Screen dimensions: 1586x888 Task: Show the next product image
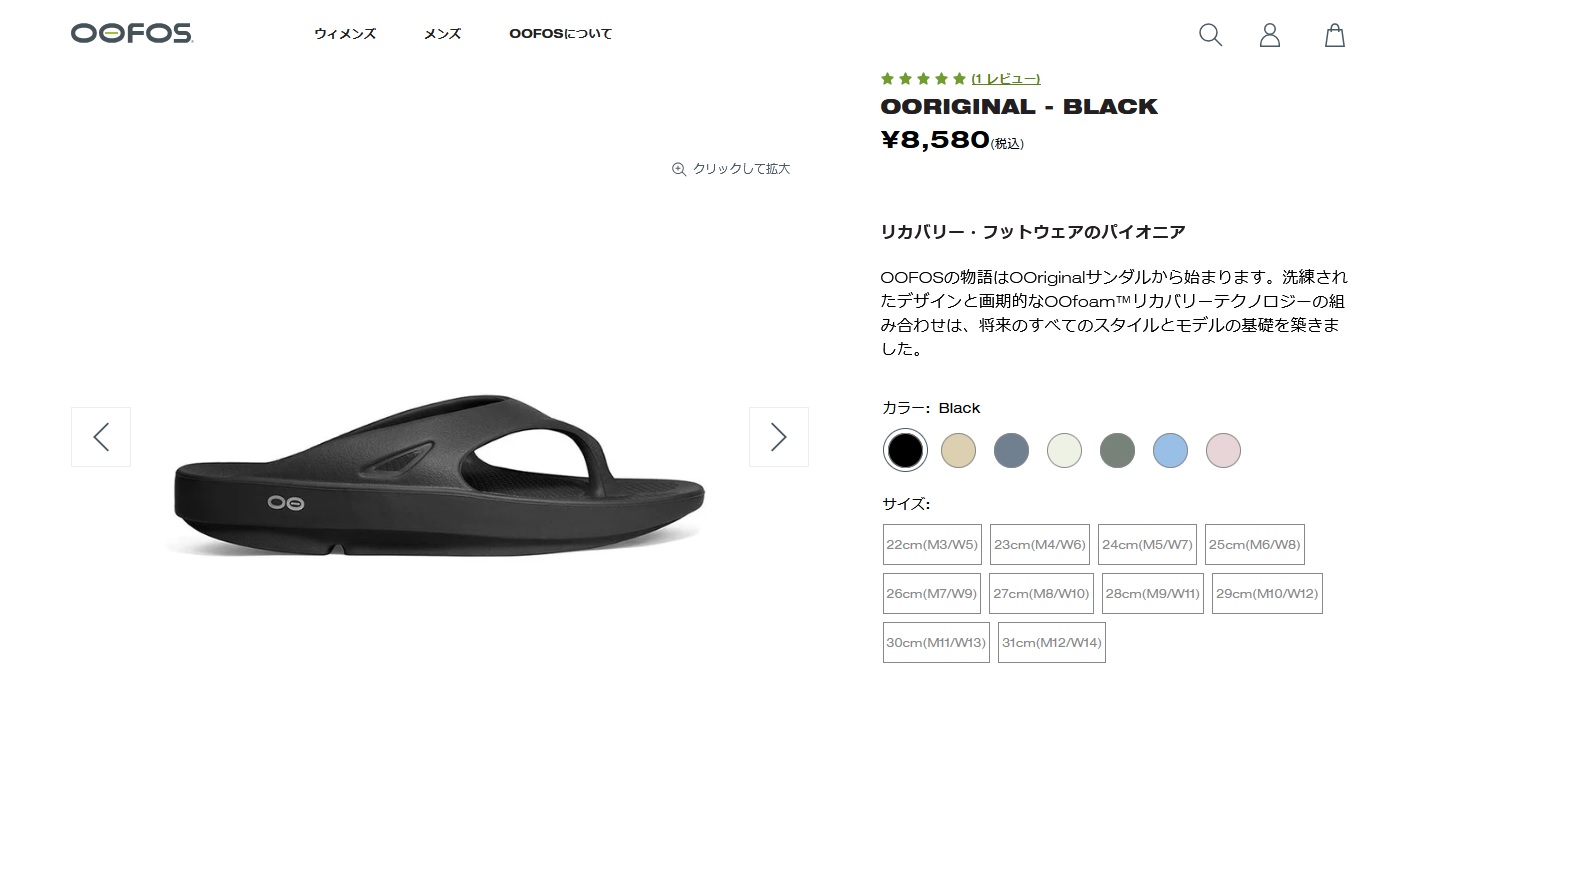pyautogui.click(x=779, y=437)
